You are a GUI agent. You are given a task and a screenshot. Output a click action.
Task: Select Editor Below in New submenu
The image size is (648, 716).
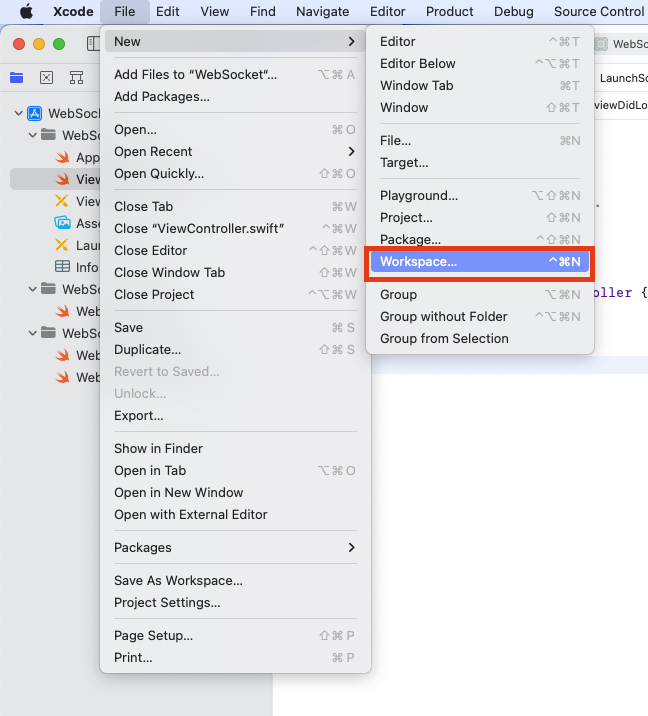point(479,63)
